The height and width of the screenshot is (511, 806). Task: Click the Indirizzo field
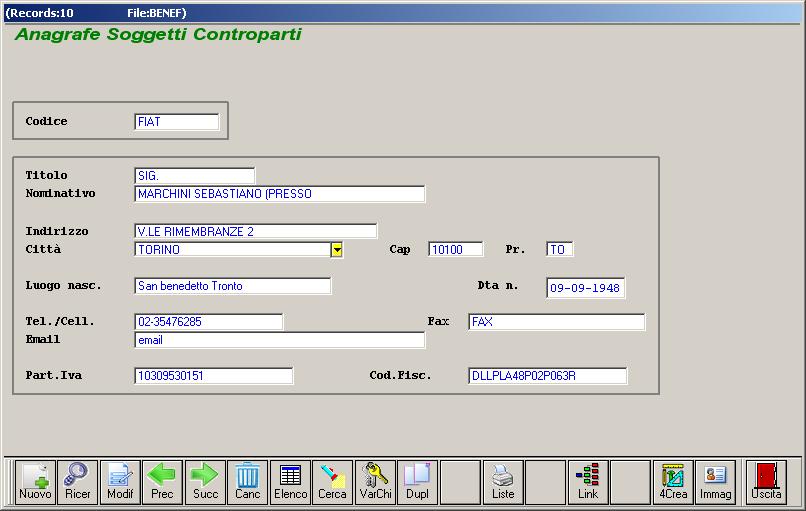coord(255,231)
